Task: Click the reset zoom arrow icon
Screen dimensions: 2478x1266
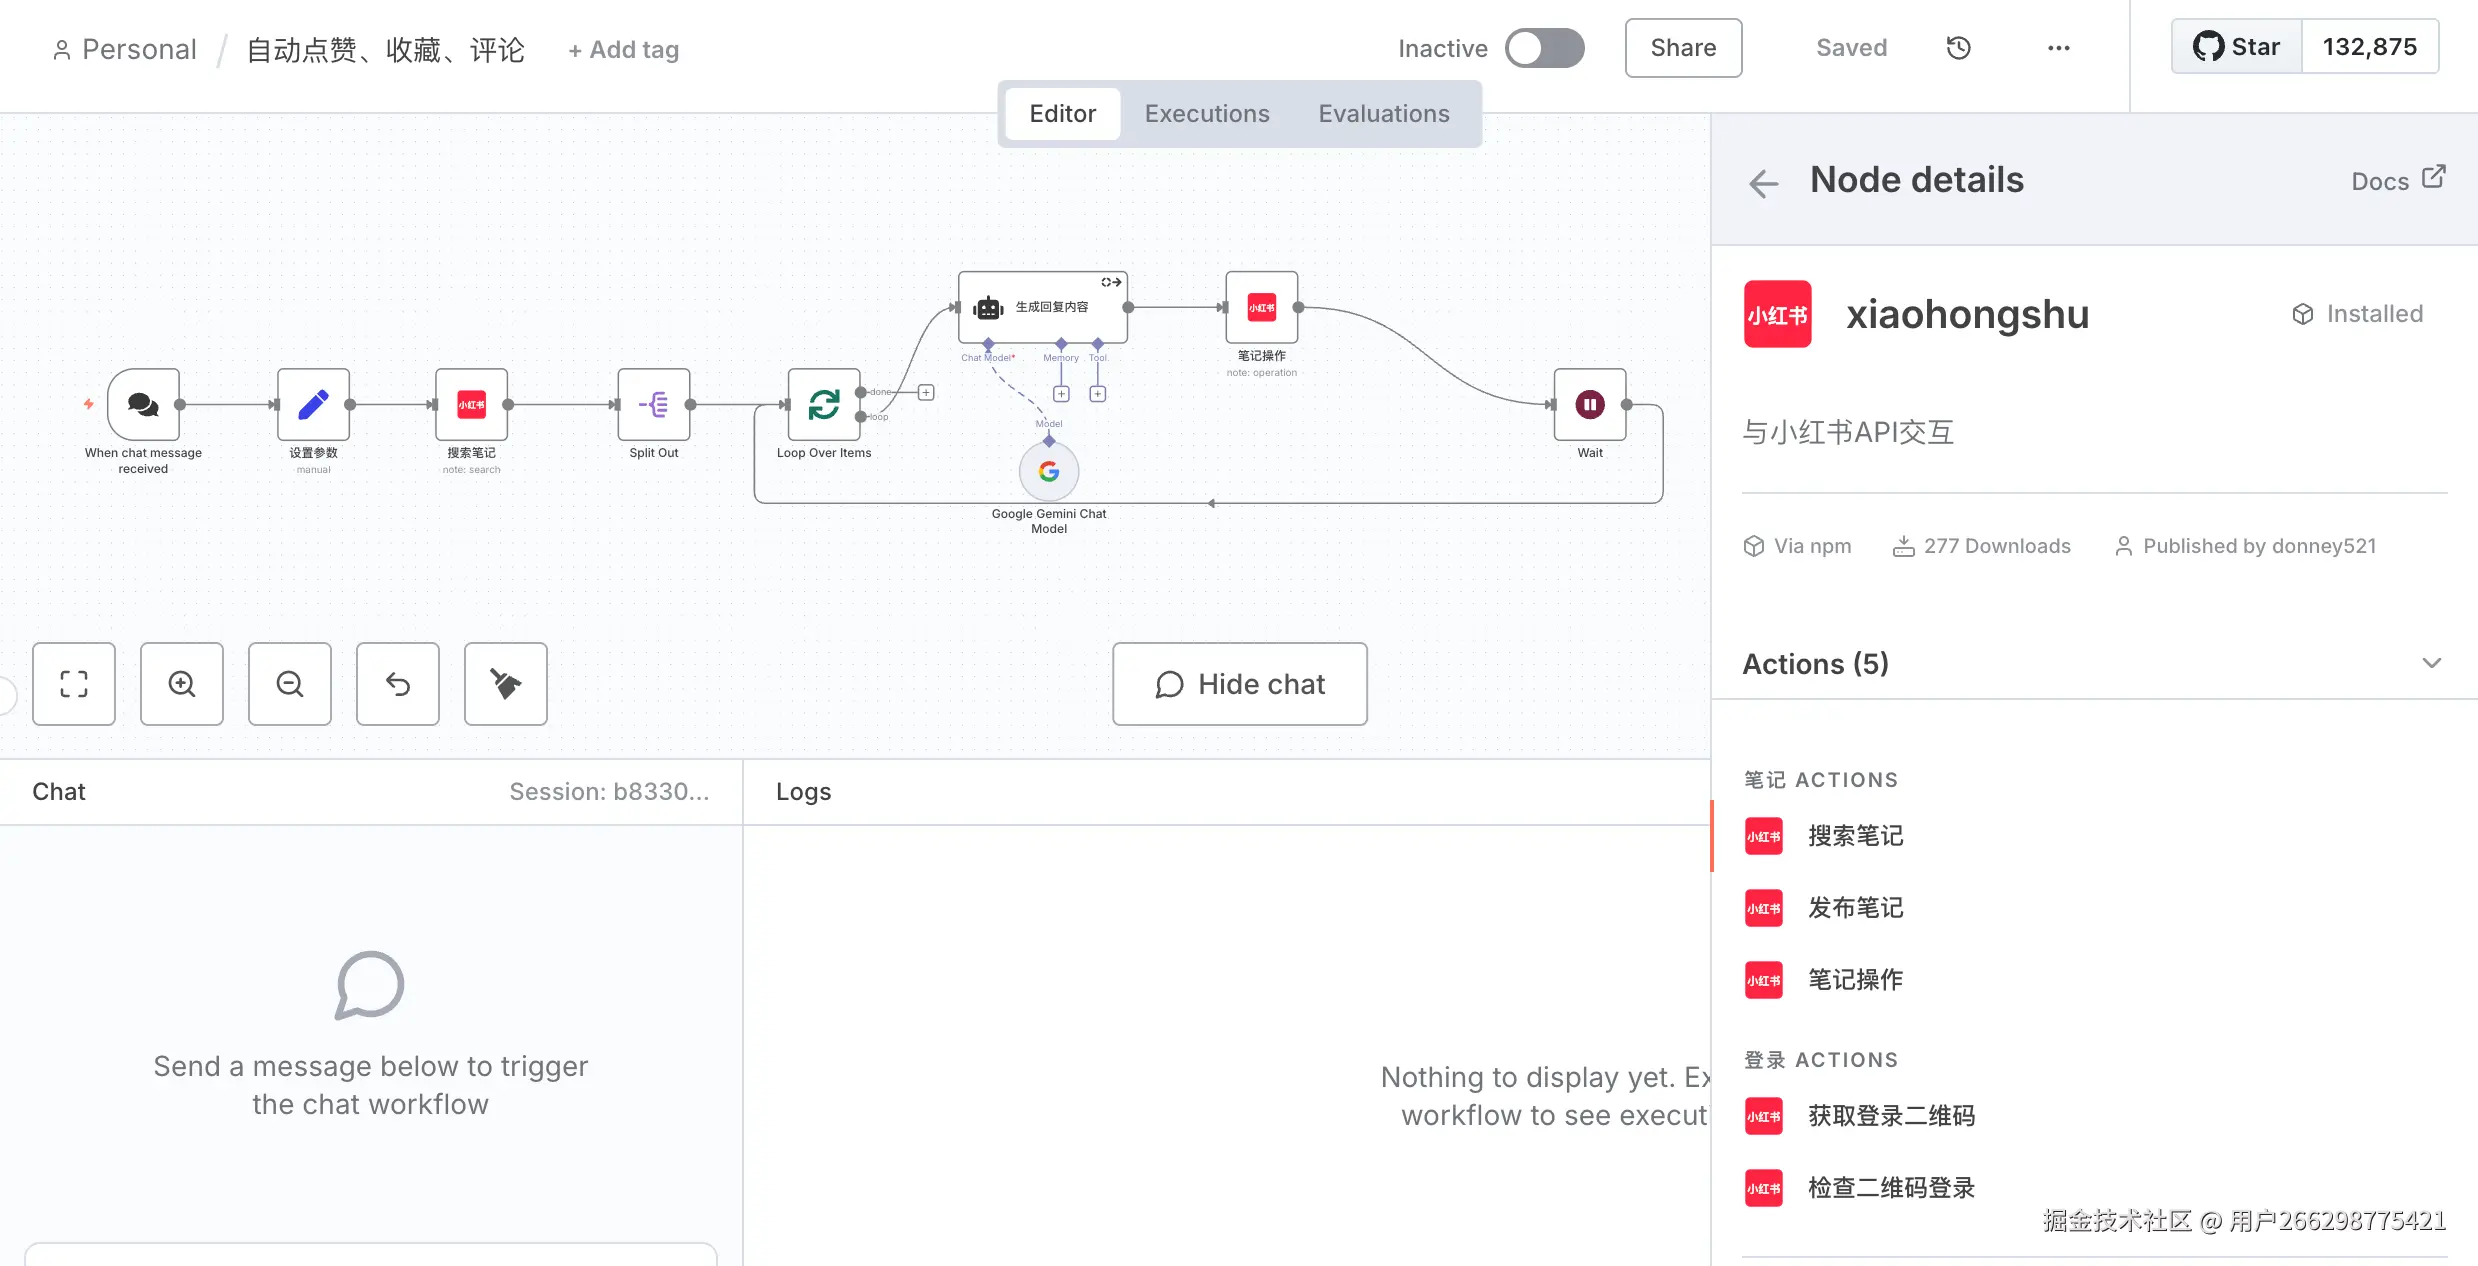Action: pyautogui.click(x=398, y=684)
